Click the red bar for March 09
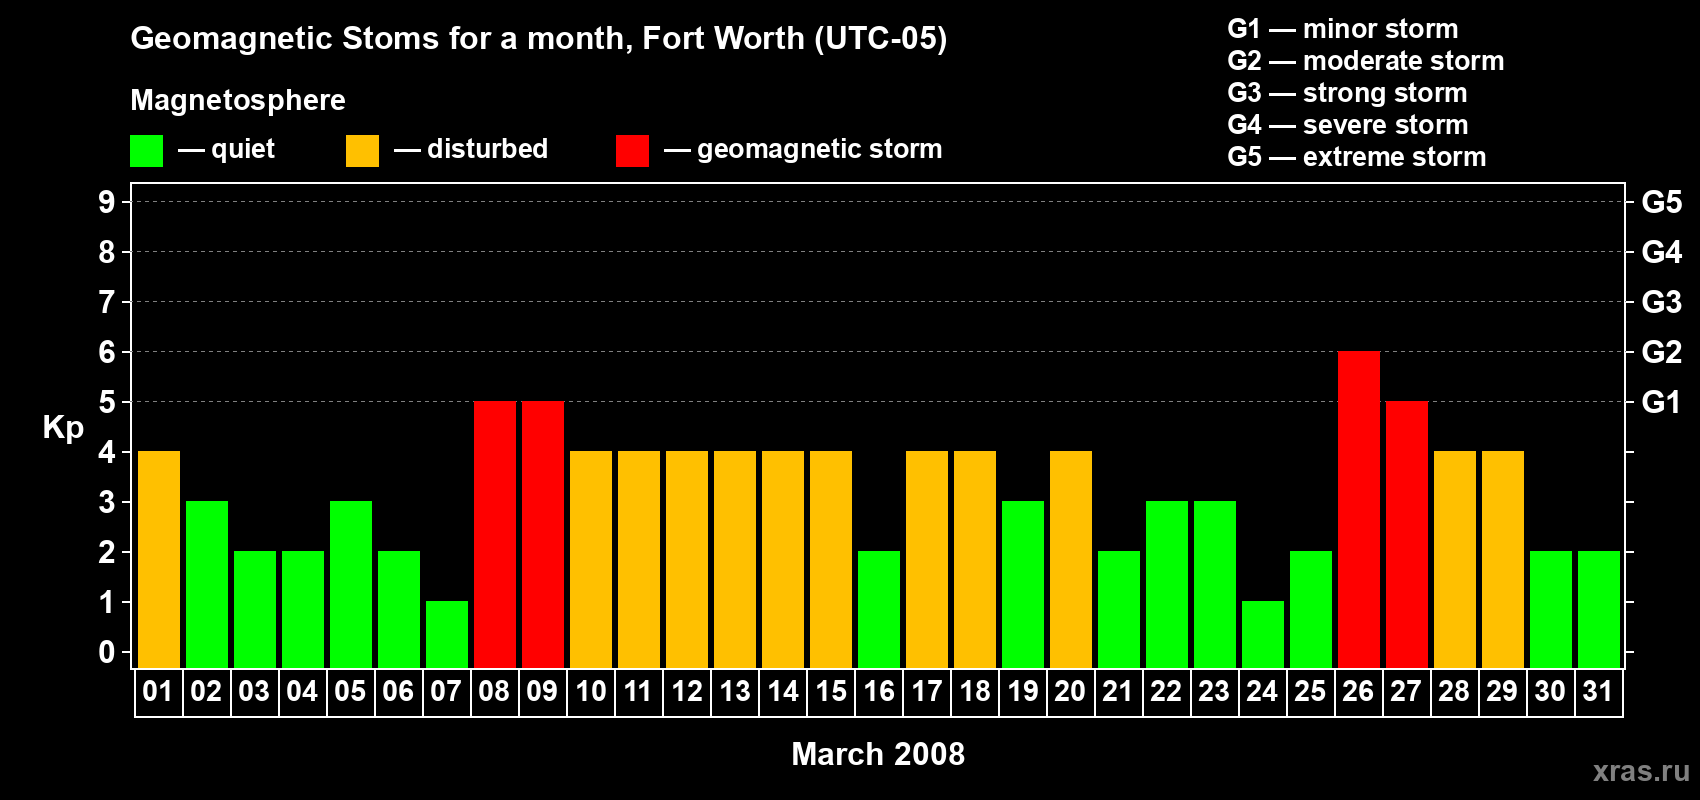Image resolution: width=1700 pixels, height=800 pixels. point(543,535)
